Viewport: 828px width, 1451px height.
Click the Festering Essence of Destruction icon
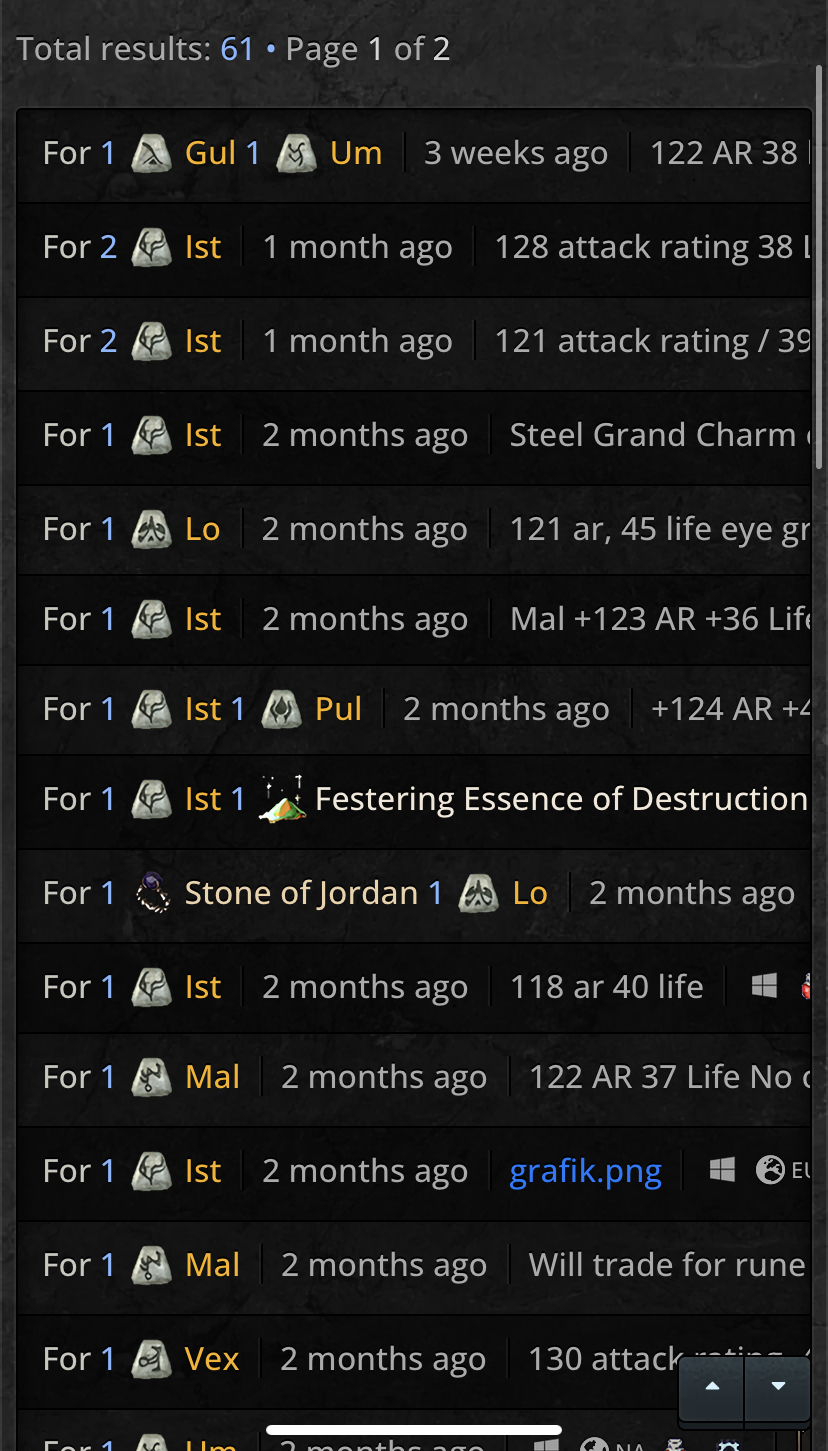coord(281,799)
